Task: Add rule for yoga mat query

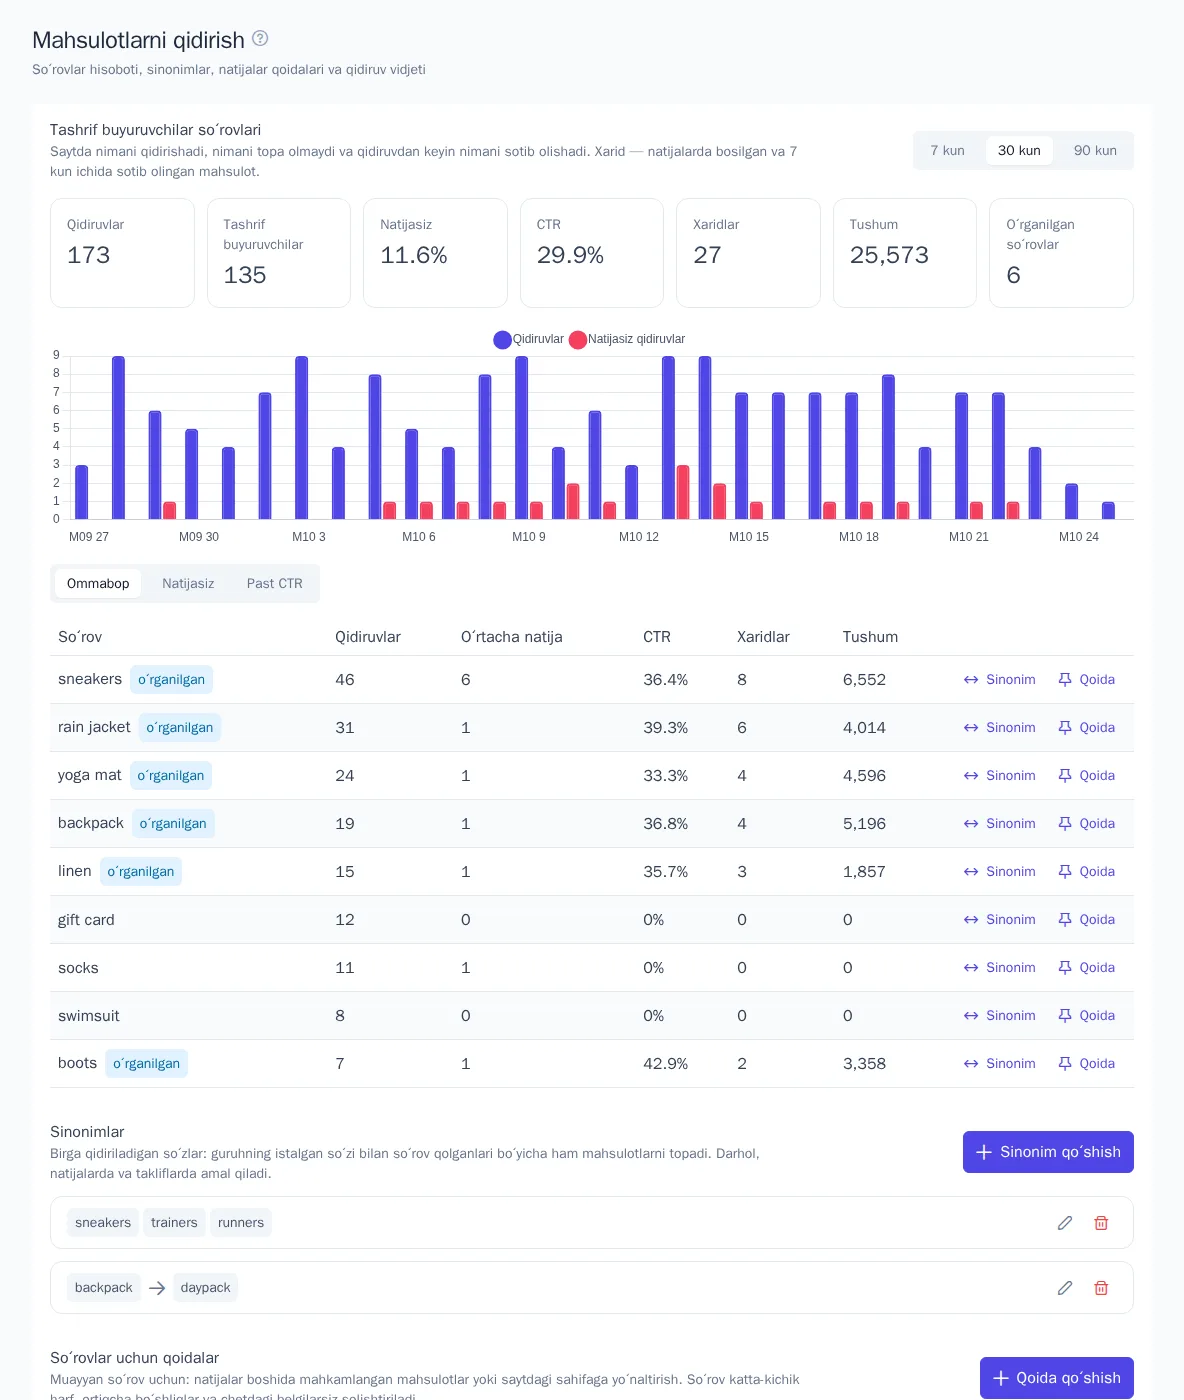Action: click(x=1087, y=776)
